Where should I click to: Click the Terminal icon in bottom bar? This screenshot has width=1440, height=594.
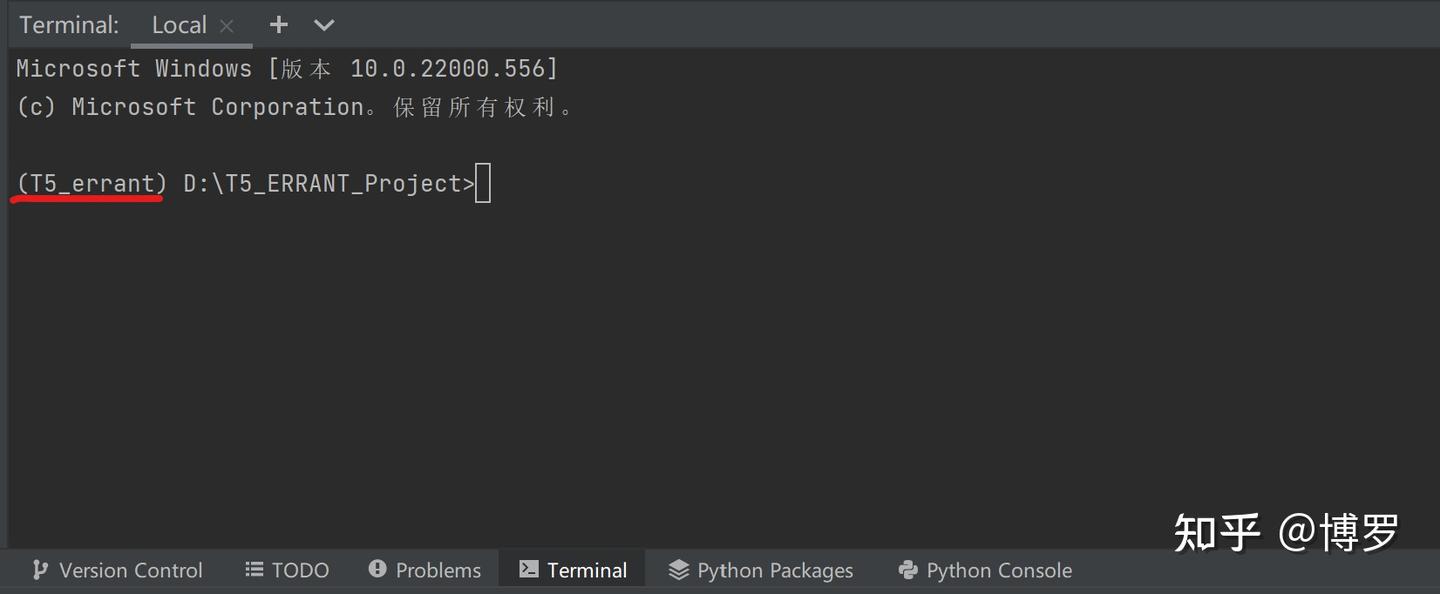528,570
